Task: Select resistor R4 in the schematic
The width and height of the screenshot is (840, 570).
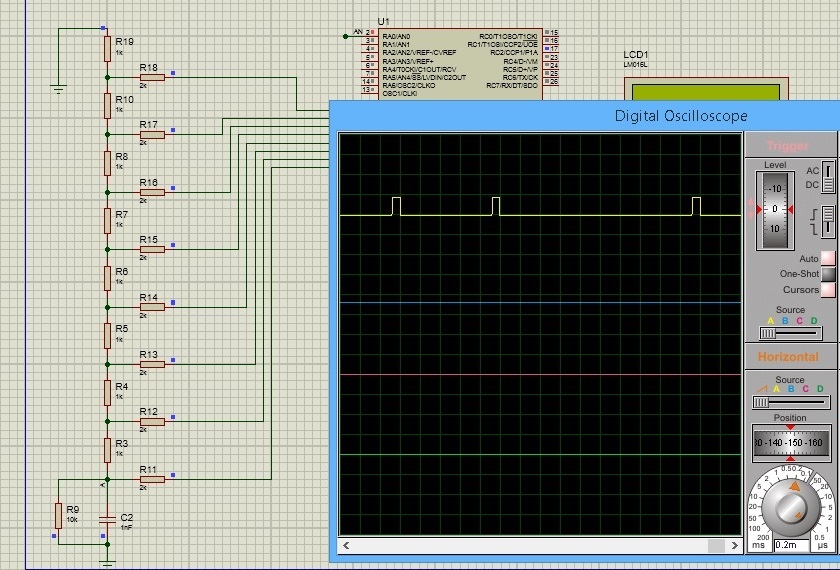Action: coord(108,393)
